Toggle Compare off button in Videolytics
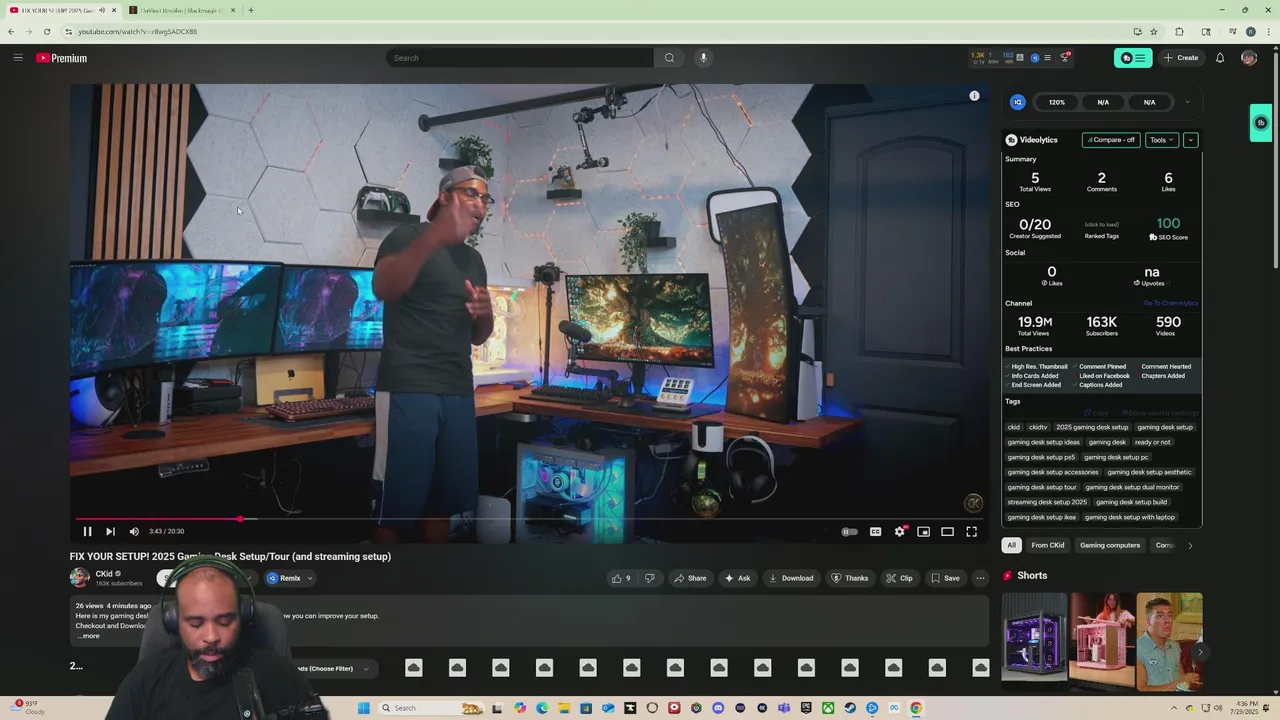 click(x=1111, y=140)
